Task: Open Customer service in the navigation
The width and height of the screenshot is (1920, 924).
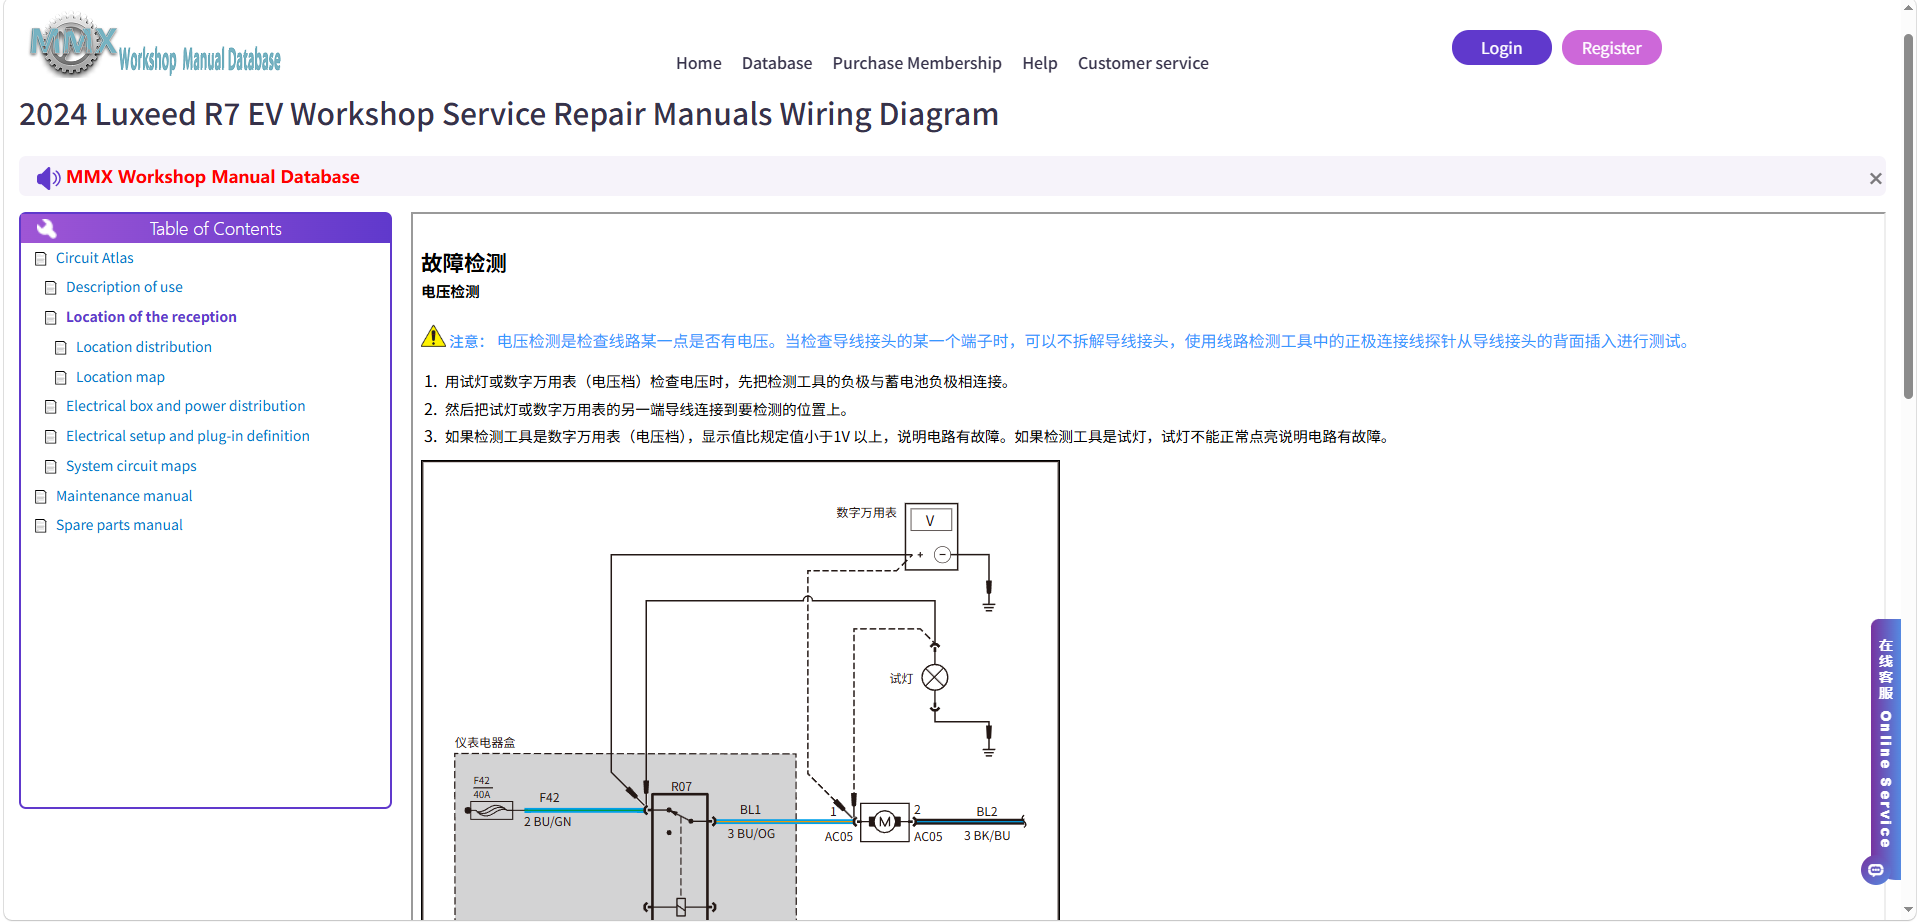Action: [1143, 63]
